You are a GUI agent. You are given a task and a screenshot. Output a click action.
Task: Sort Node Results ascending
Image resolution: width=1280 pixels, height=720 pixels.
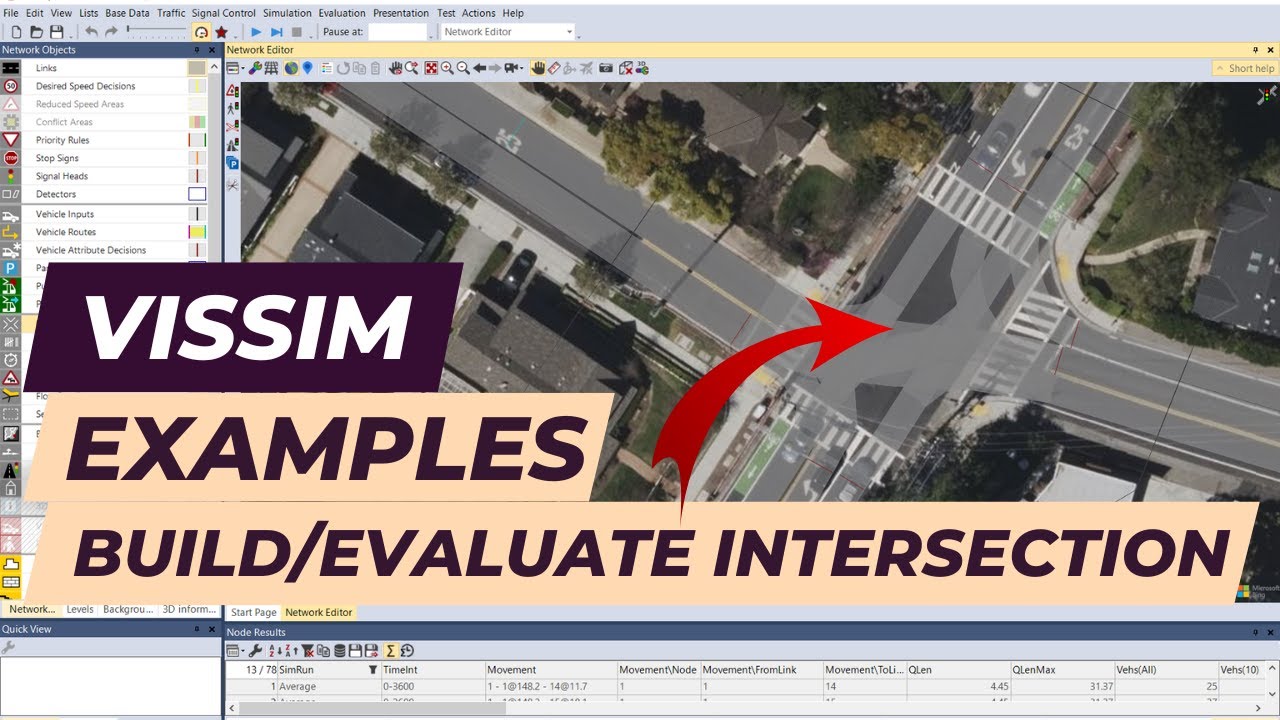point(274,651)
